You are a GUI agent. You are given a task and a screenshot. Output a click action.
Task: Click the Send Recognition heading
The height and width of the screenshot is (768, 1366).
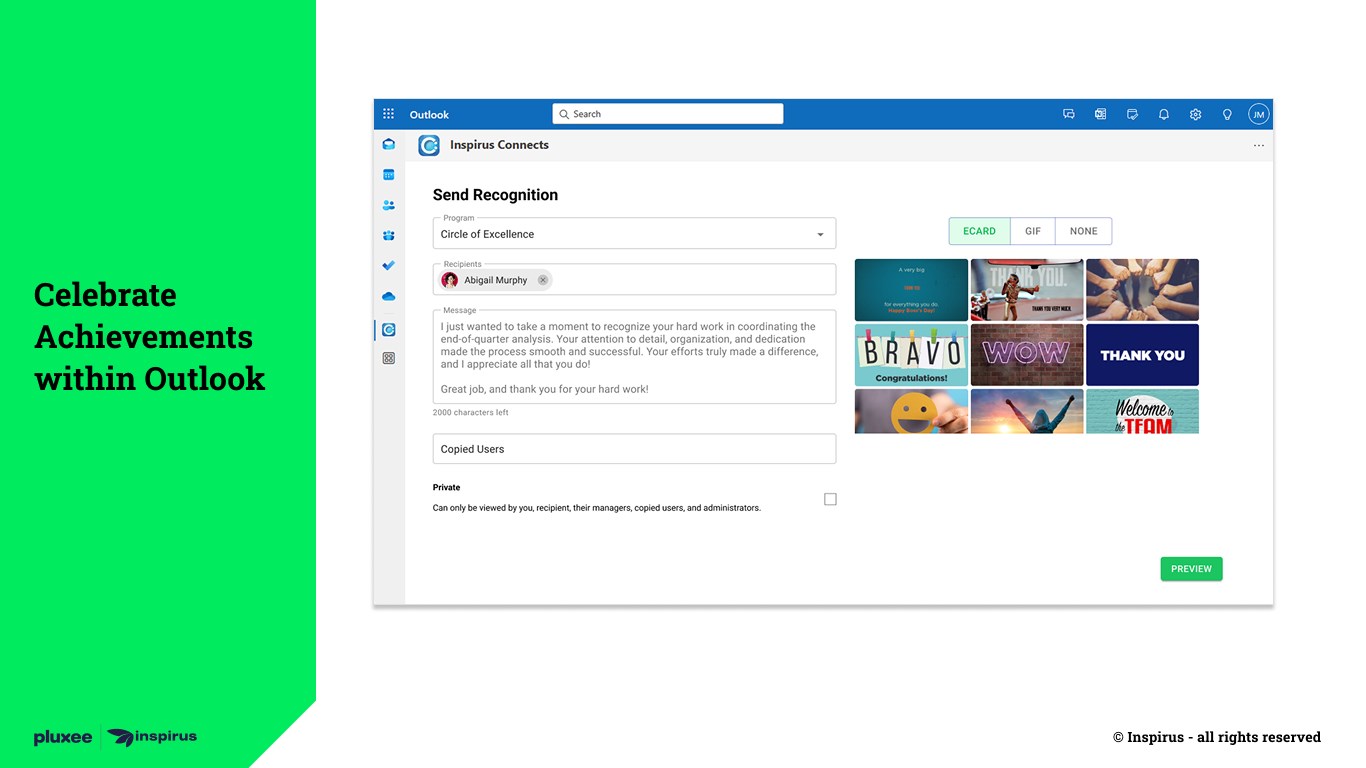click(x=495, y=195)
